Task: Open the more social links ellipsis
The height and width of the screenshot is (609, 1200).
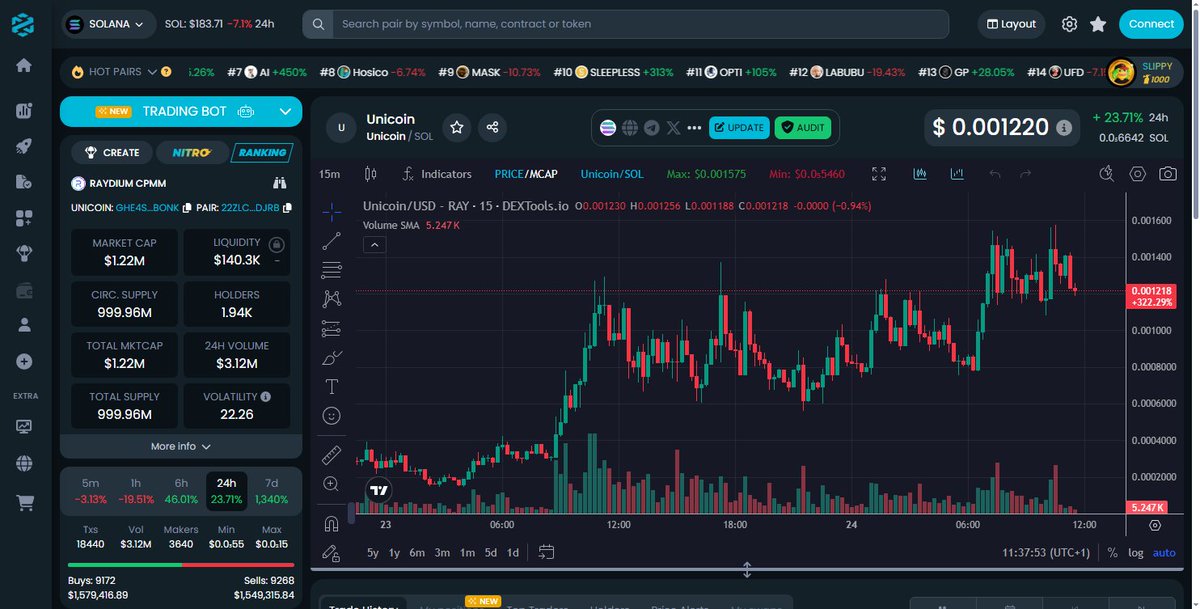Action: tap(695, 128)
